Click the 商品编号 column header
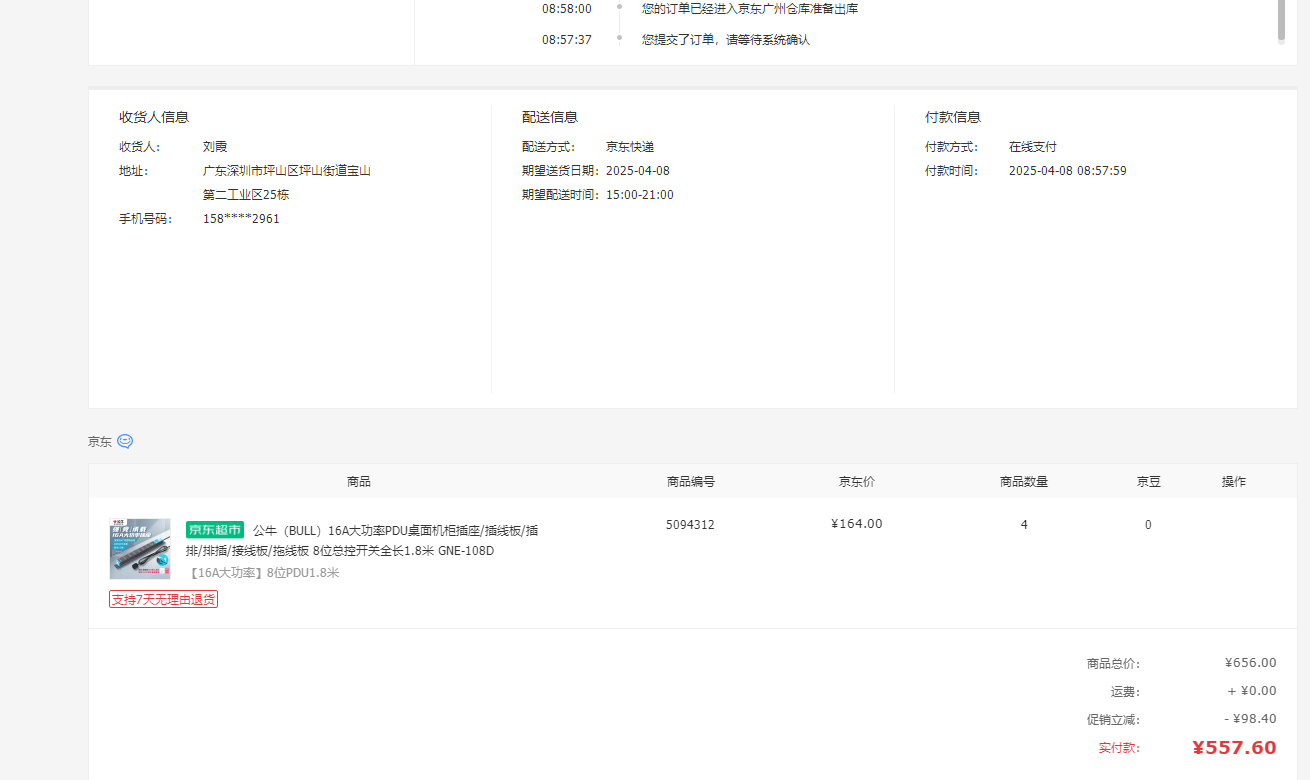Viewport: 1310px width, 780px height. (691, 481)
